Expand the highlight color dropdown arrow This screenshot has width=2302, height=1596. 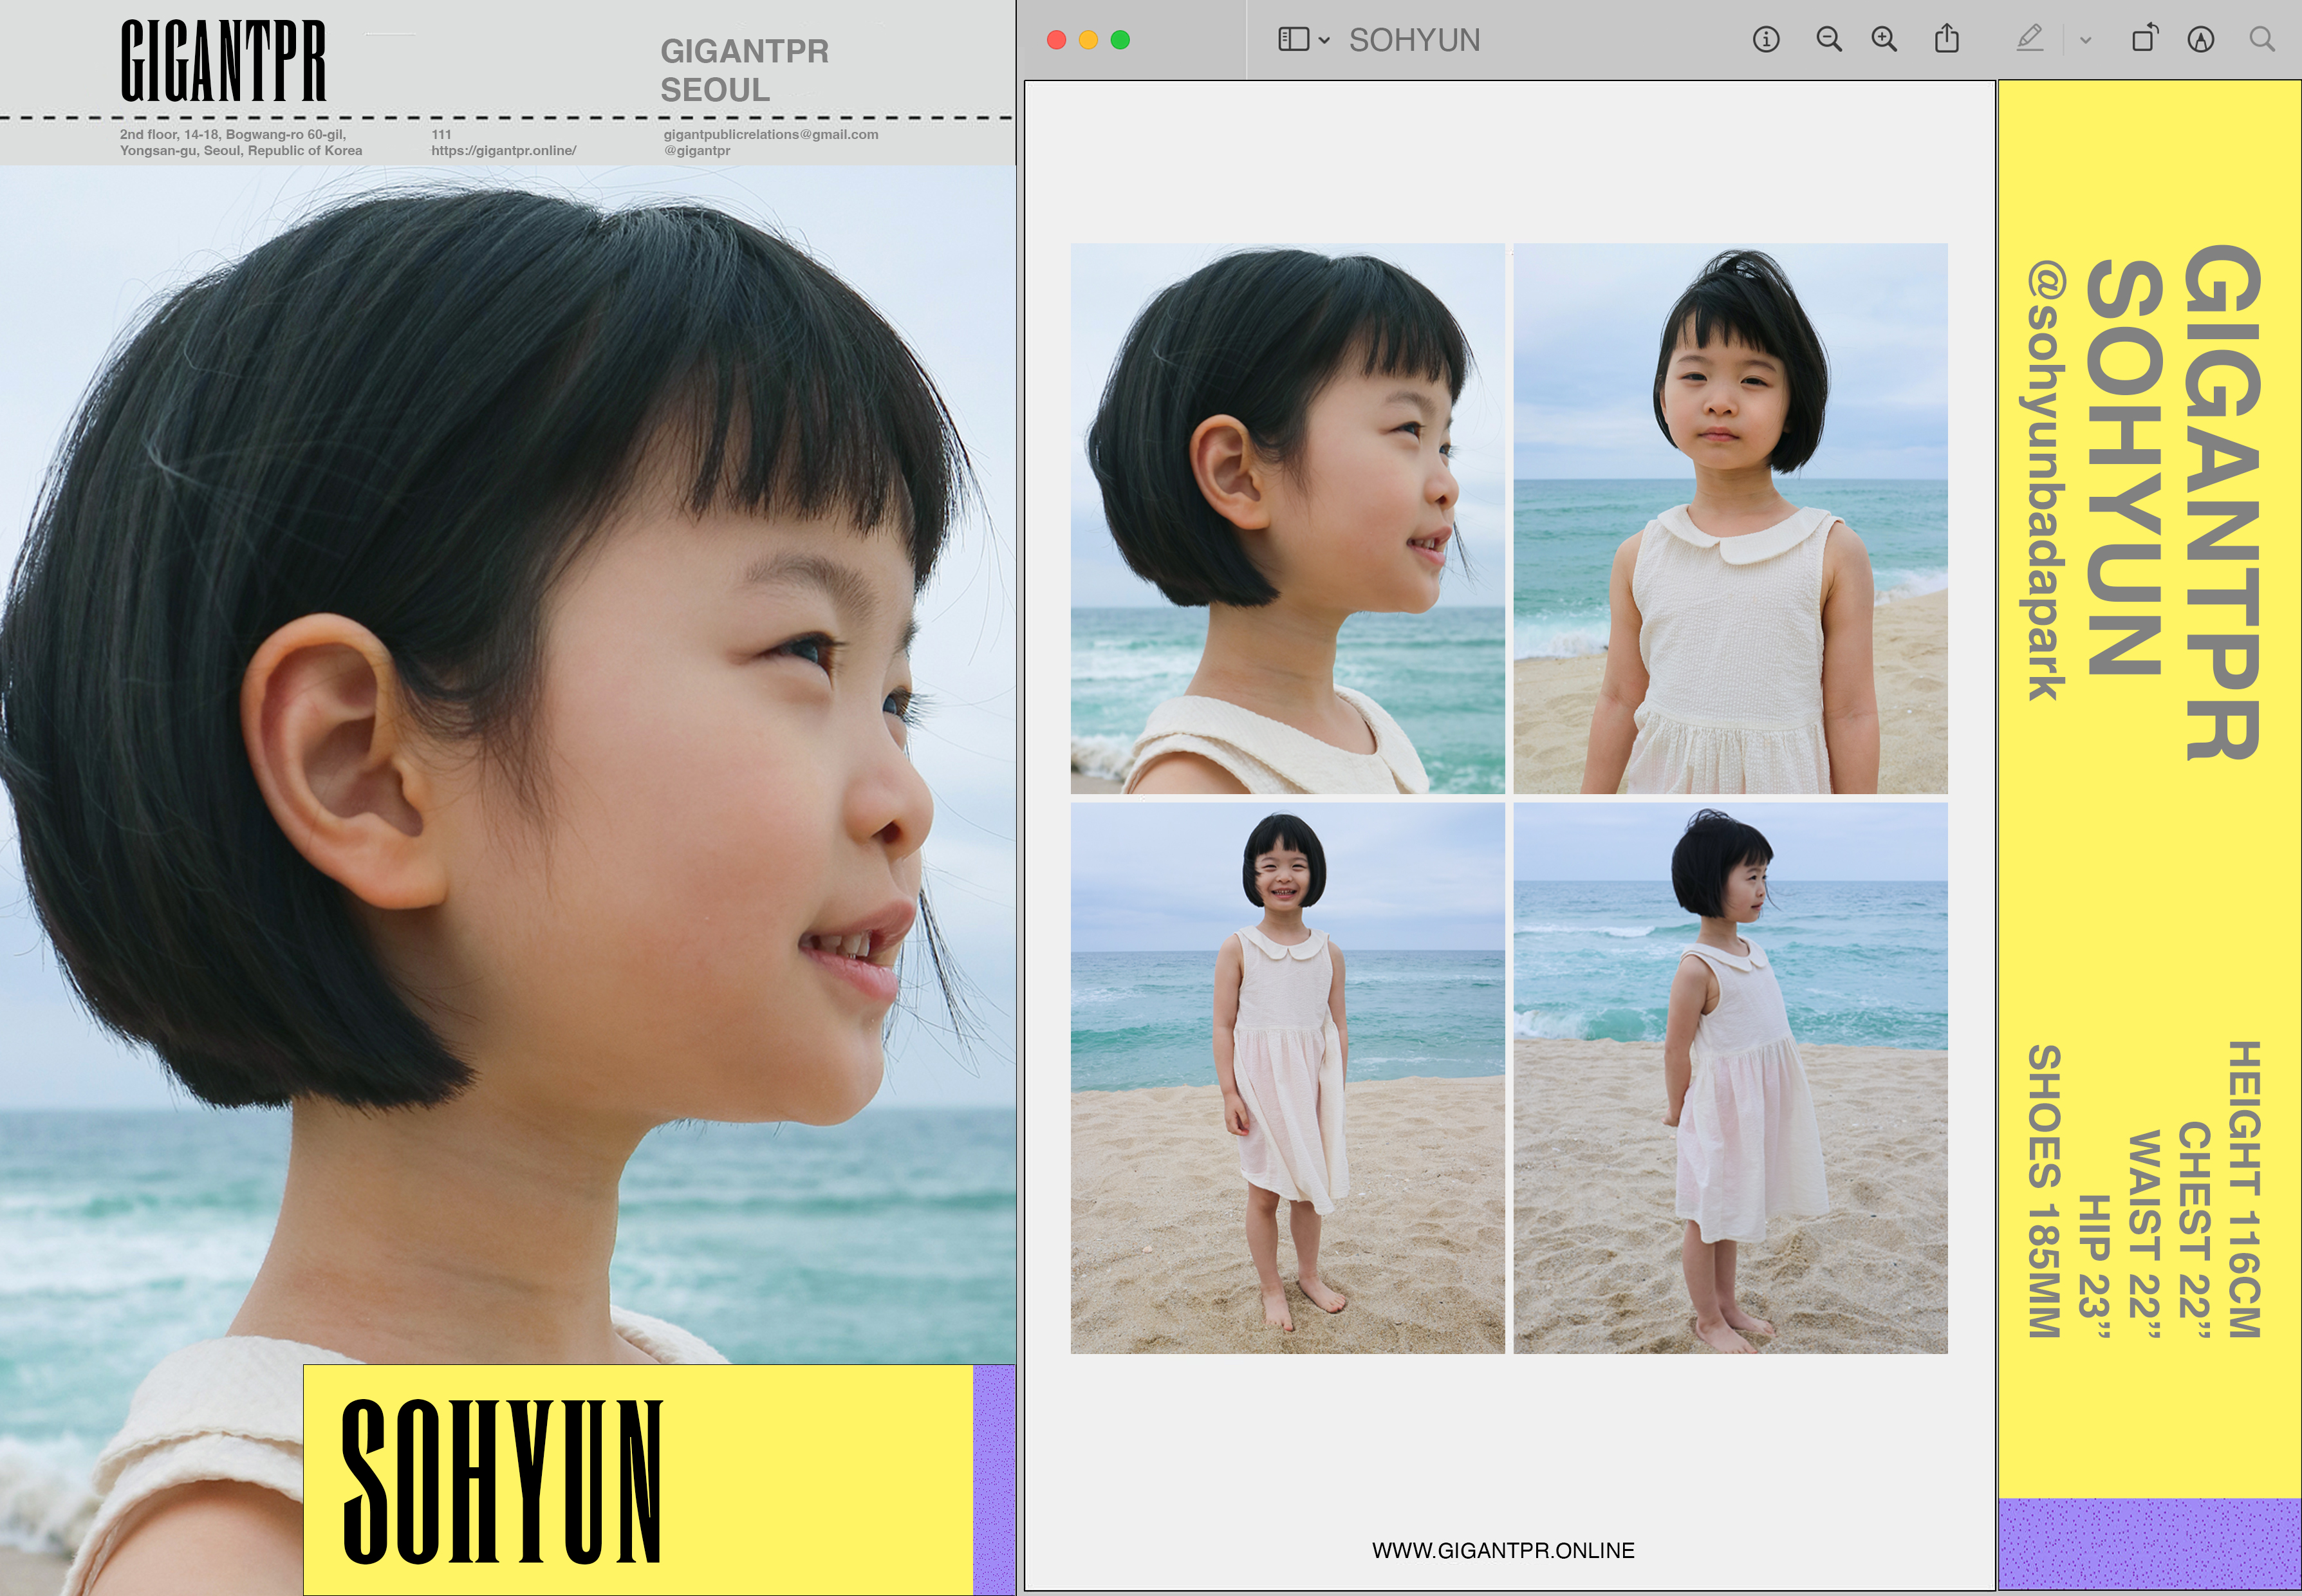(x=2085, y=41)
